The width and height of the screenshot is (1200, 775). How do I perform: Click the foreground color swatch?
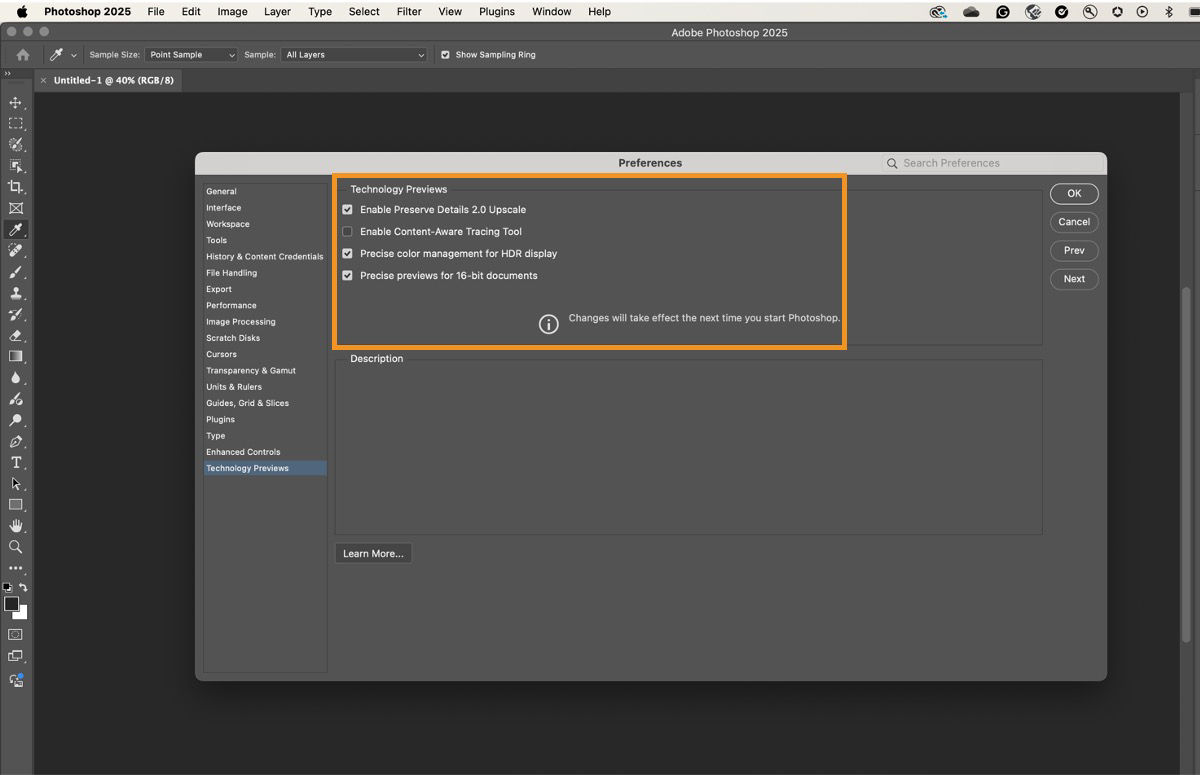click(11, 600)
